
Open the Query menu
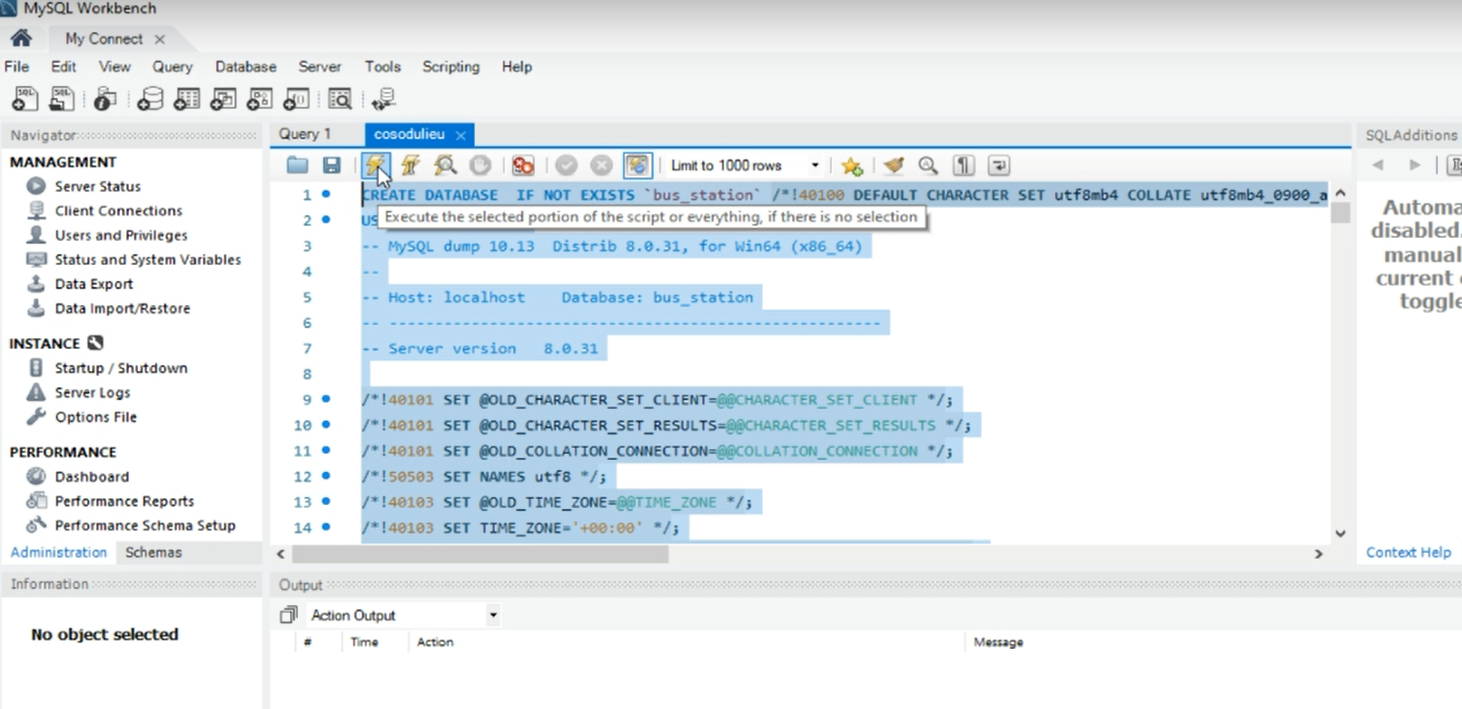point(172,66)
